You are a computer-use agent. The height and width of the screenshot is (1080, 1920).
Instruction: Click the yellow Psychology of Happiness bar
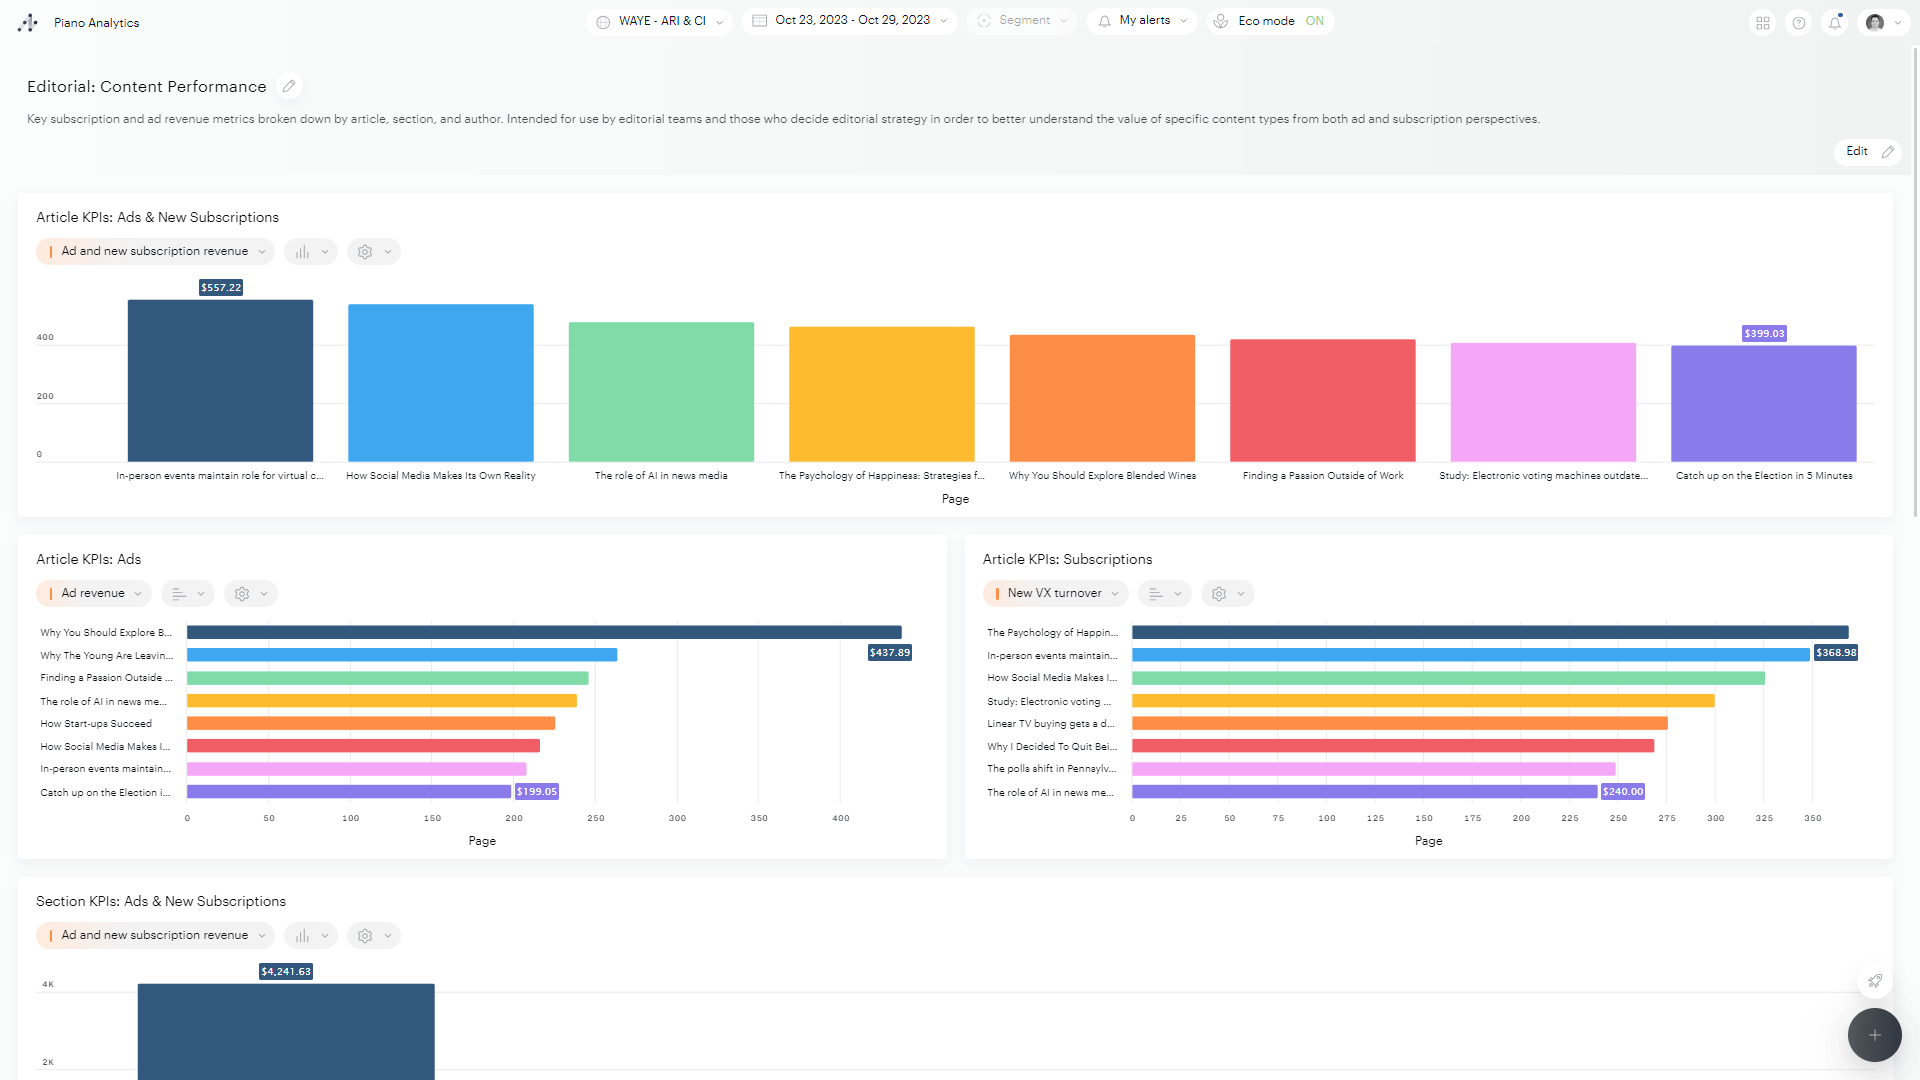(882, 394)
